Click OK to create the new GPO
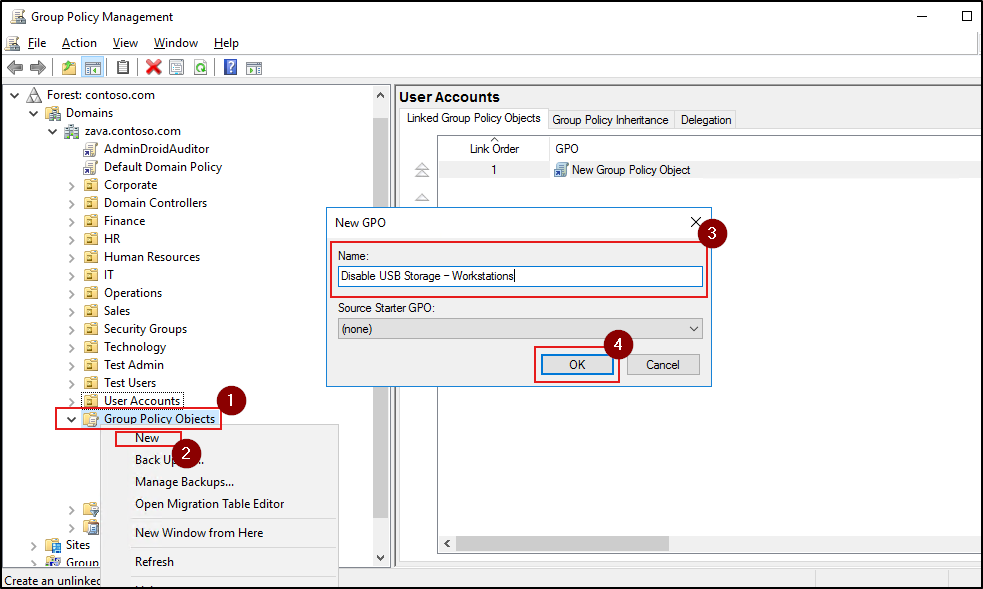This screenshot has width=983, height=589. 575,364
